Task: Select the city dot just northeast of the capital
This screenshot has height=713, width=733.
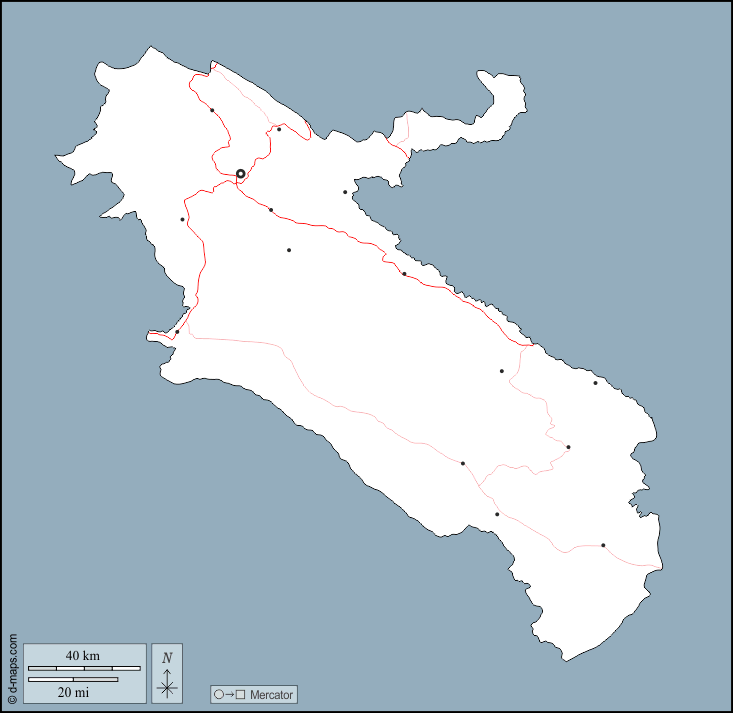Action: coord(279,129)
